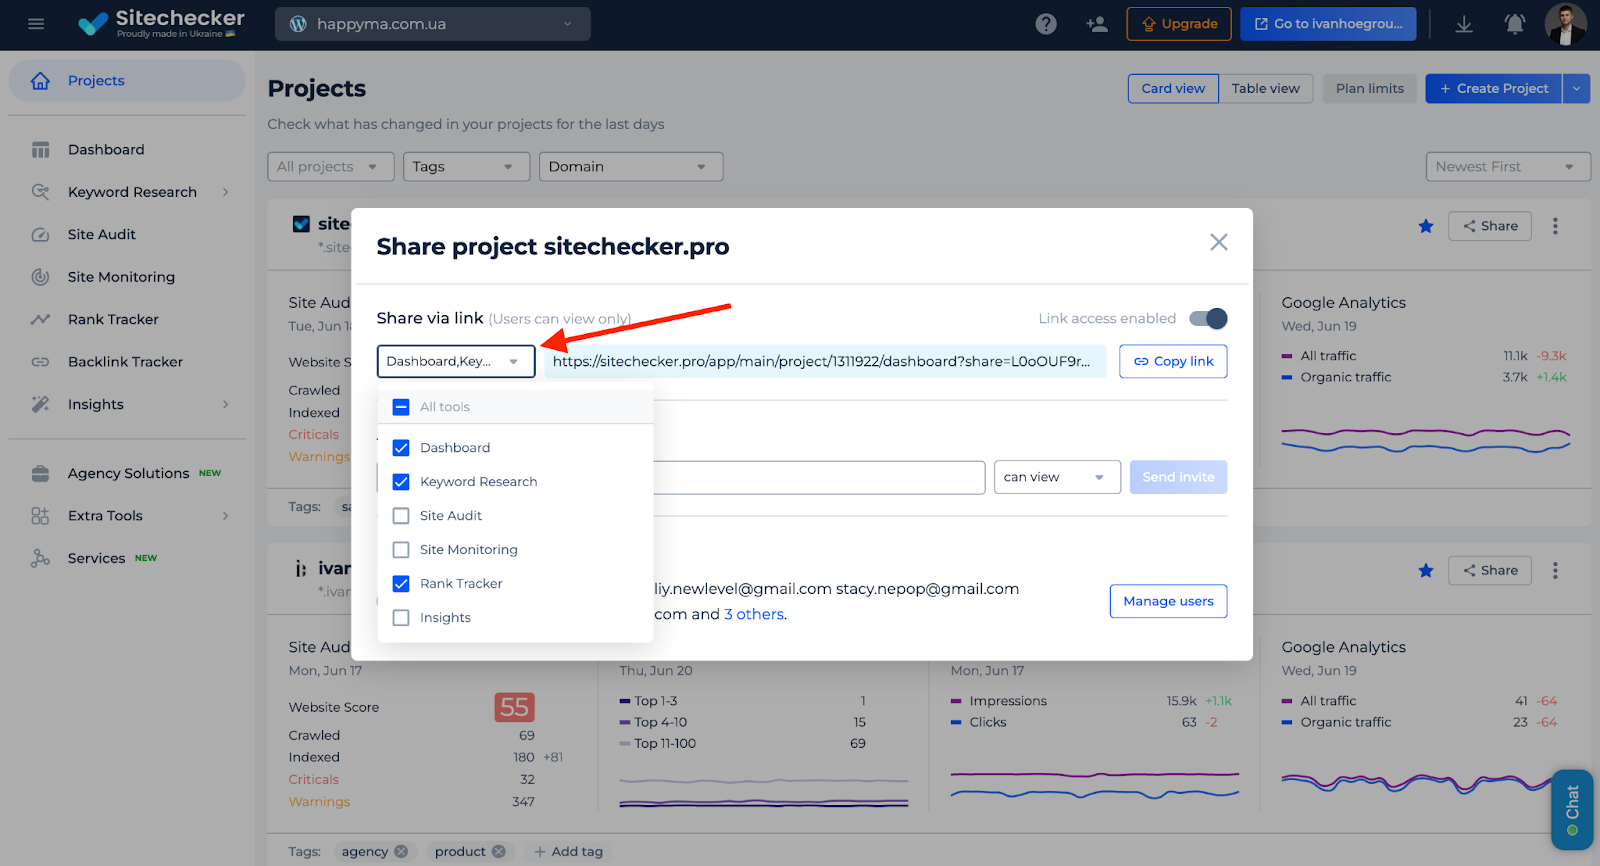1600x866 pixels.
Task: Click the Manage users button
Action: tap(1168, 601)
